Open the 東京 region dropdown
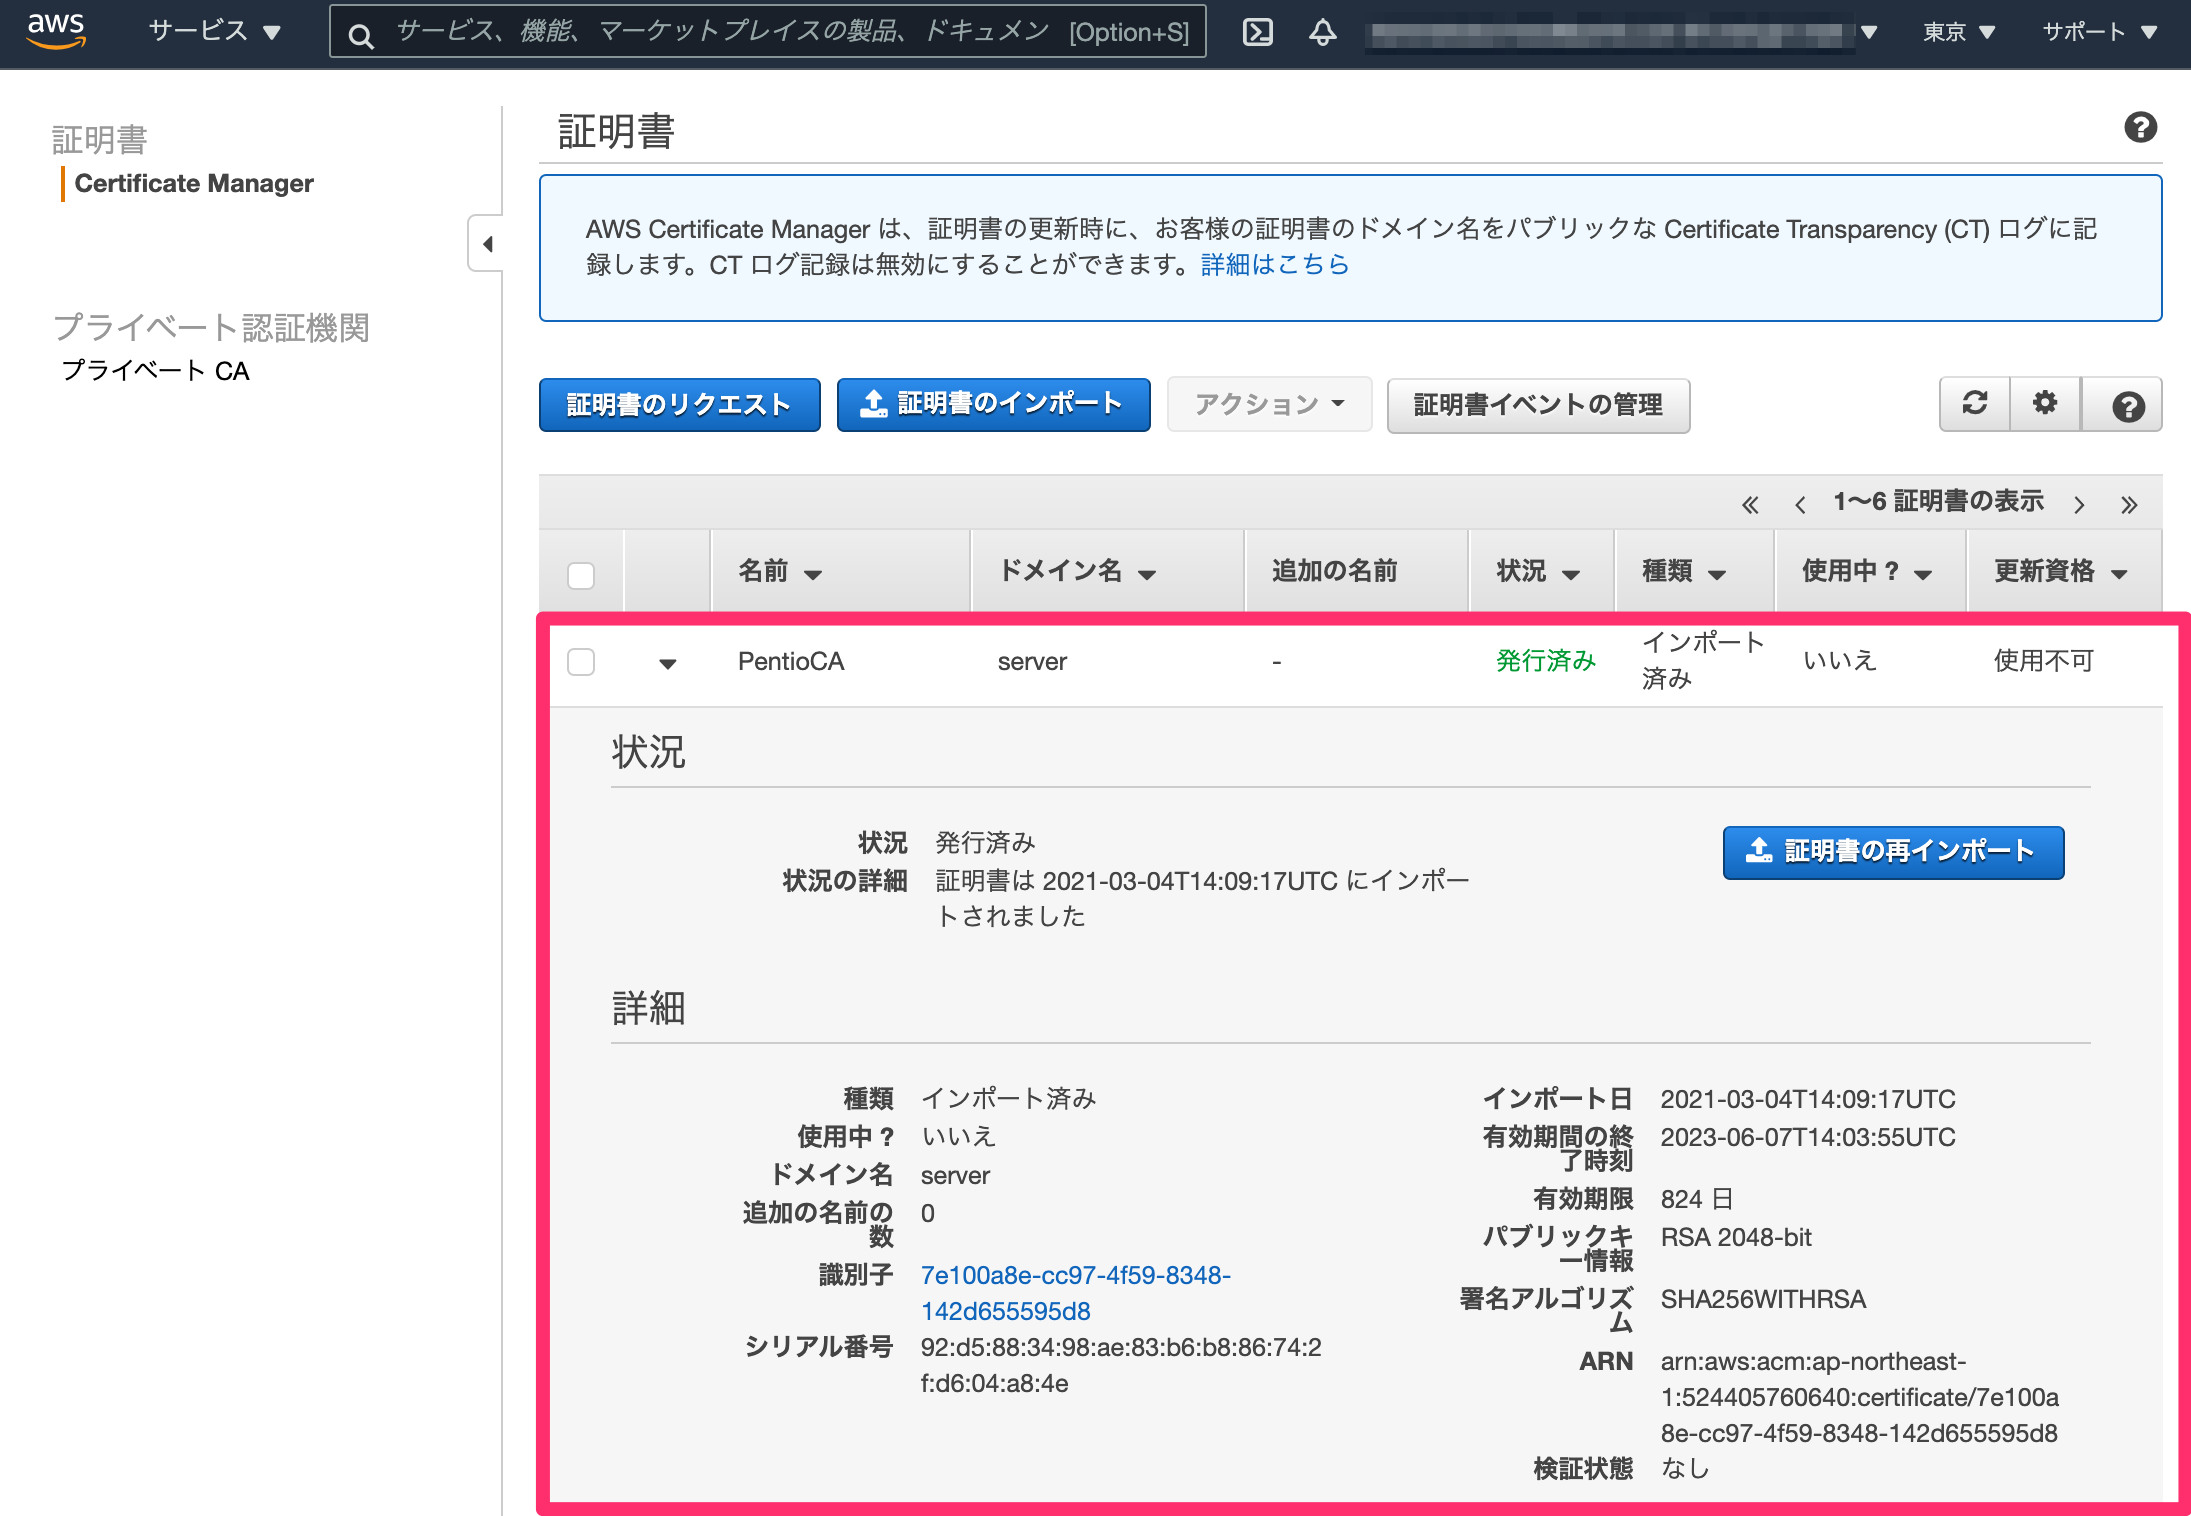This screenshot has height=1516, width=2191. point(1958,32)
